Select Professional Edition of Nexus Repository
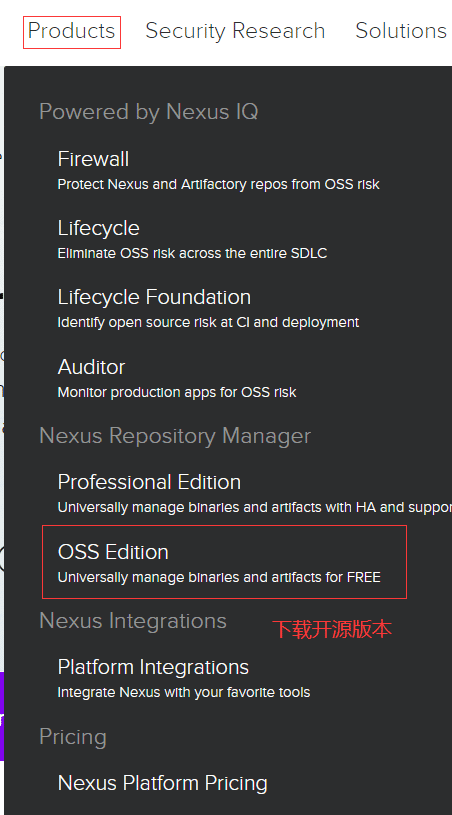452x815 pixels. click(x=149, y=482)
